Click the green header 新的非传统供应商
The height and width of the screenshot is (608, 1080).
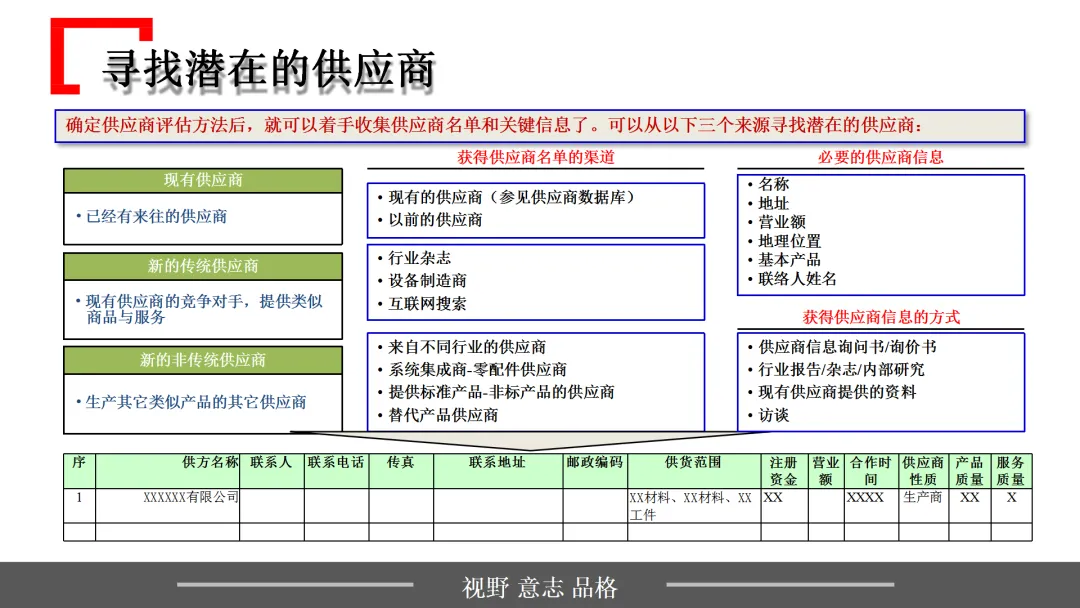pyautogui.click(x=203, y=359)
